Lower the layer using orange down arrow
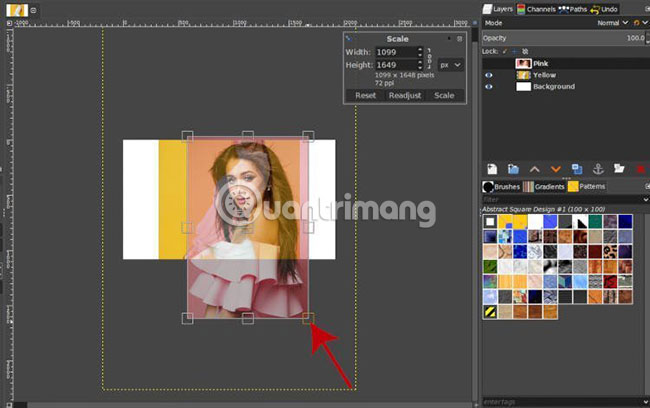Viewport: 650px width, 408px height. (555, 168)
